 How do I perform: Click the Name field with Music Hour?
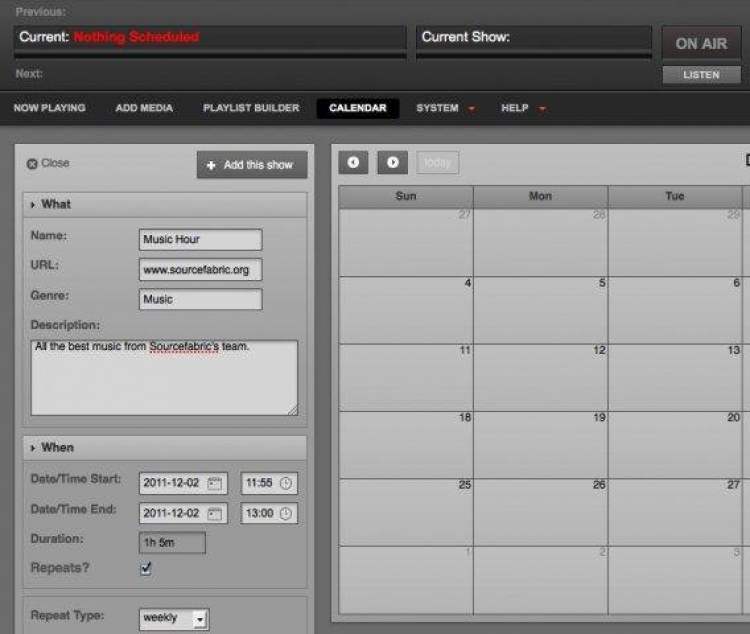point(200,240)
